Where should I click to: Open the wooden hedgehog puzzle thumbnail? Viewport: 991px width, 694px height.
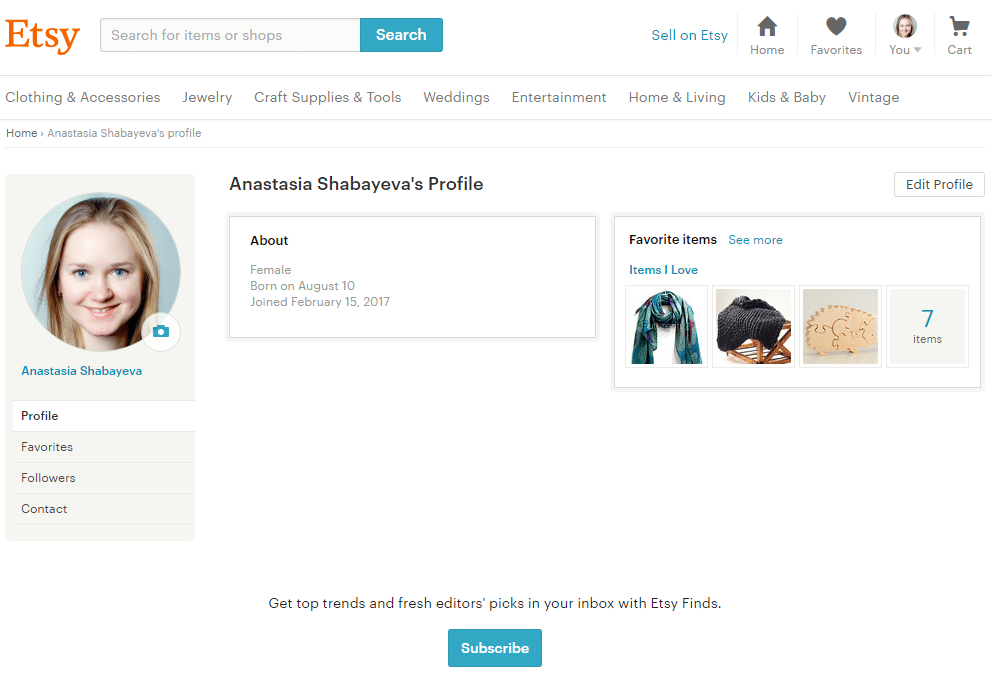click(x=840, y=327)
